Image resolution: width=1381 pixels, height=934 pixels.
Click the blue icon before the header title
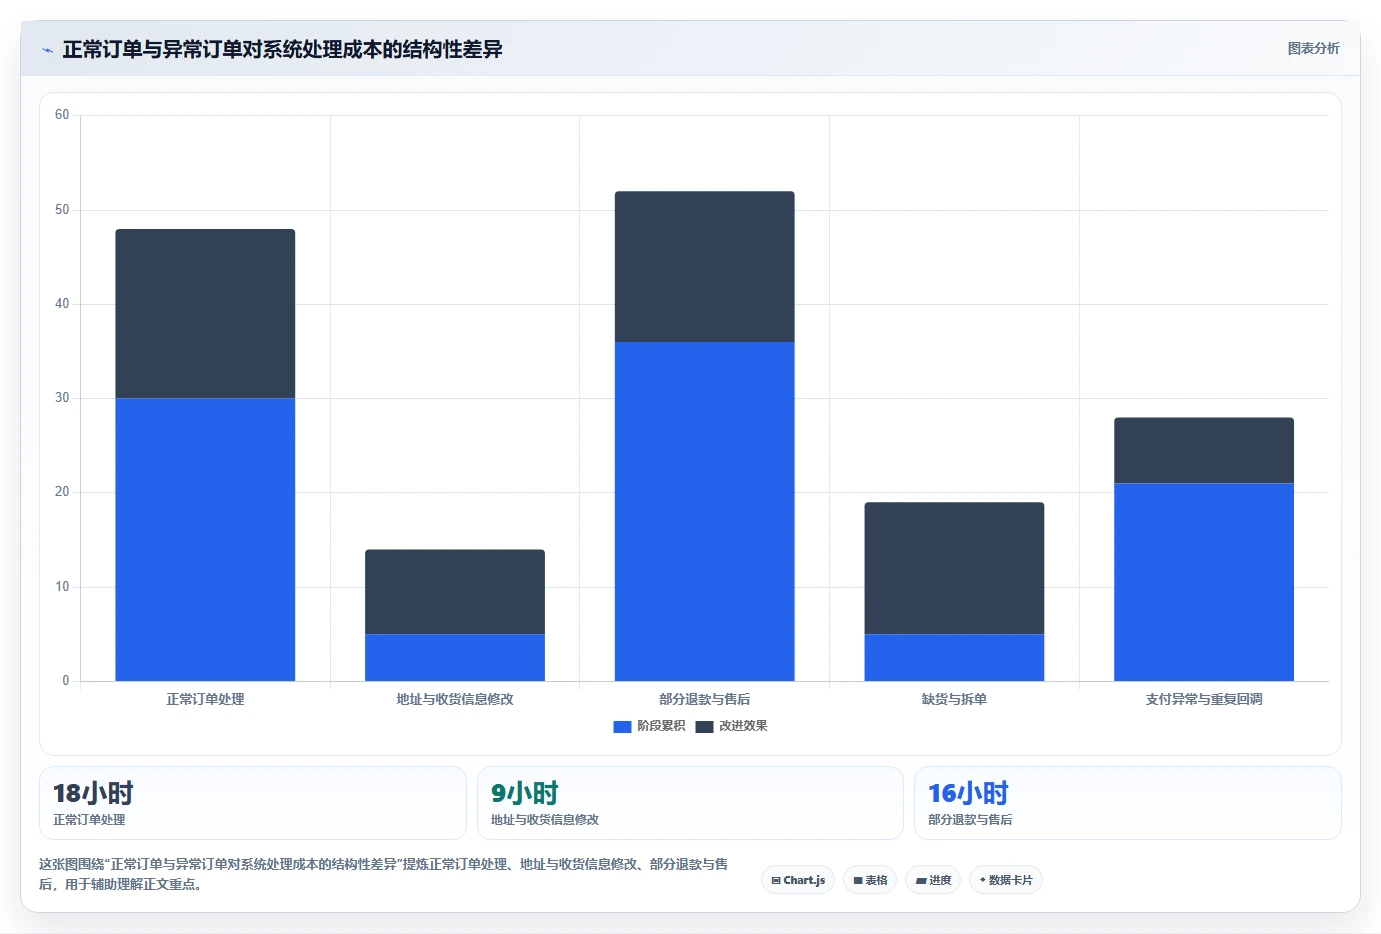(x=47, y=50)
